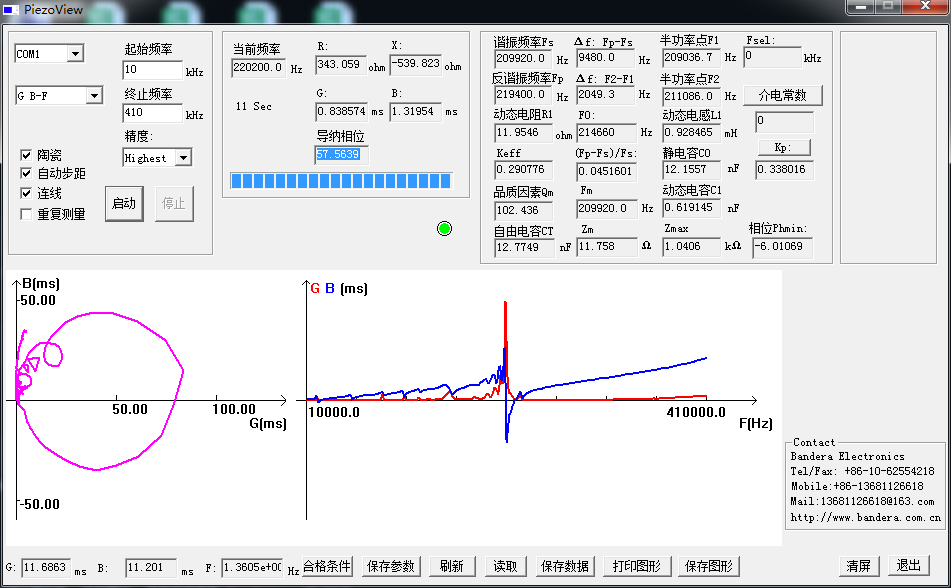The width and height of the screenshot is (951, 588).
Task: Click the 保存参数 button
Action: click(391, 566)
